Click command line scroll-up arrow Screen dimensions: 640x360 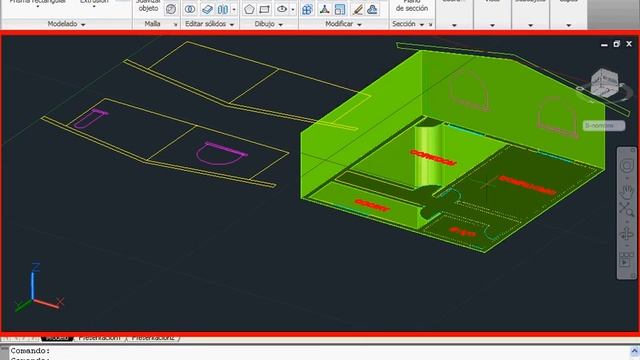tap(634, 351)
